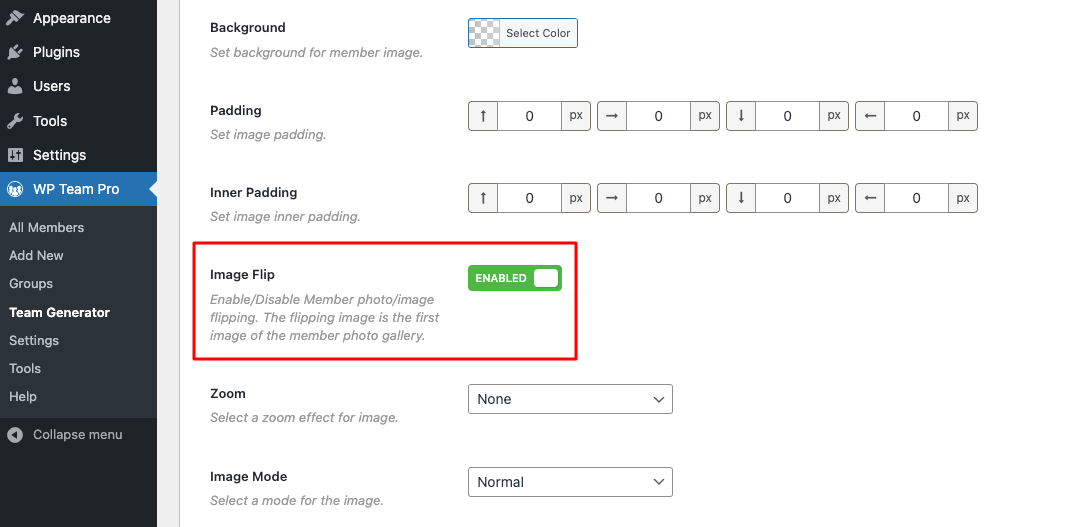Click the Users person icon
The image size is (1080, 527).
(15, 86)
